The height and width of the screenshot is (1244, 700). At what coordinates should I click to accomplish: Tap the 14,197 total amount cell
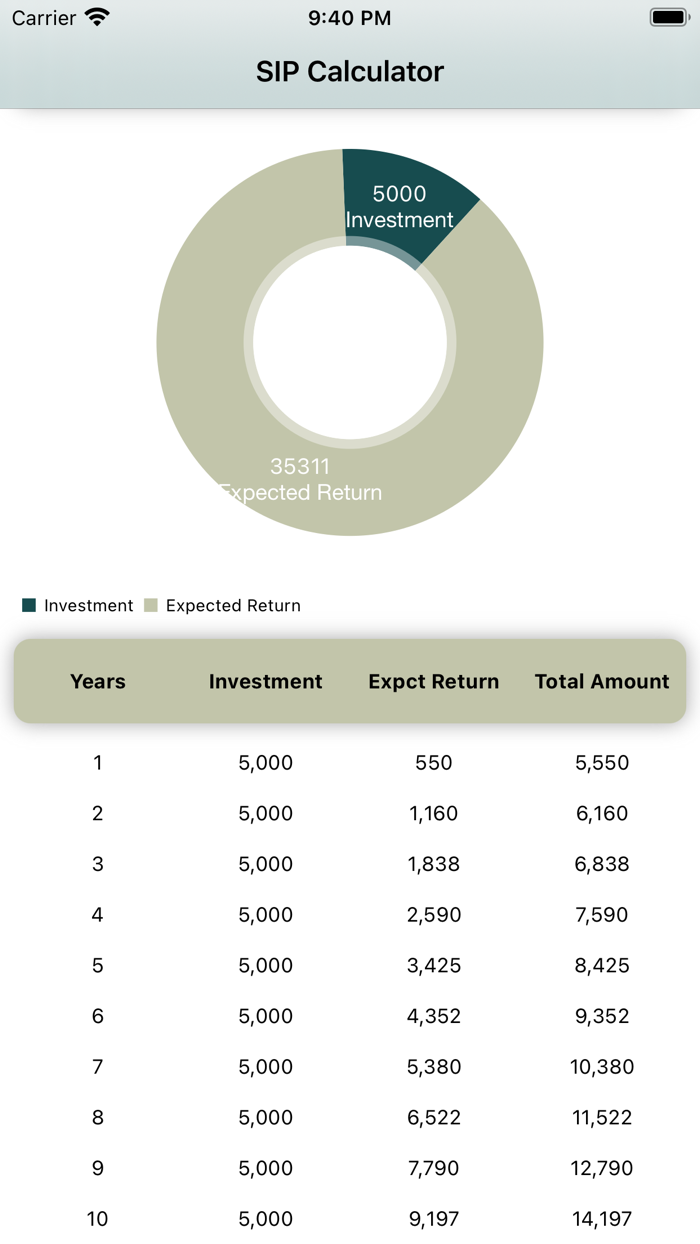602,1219
